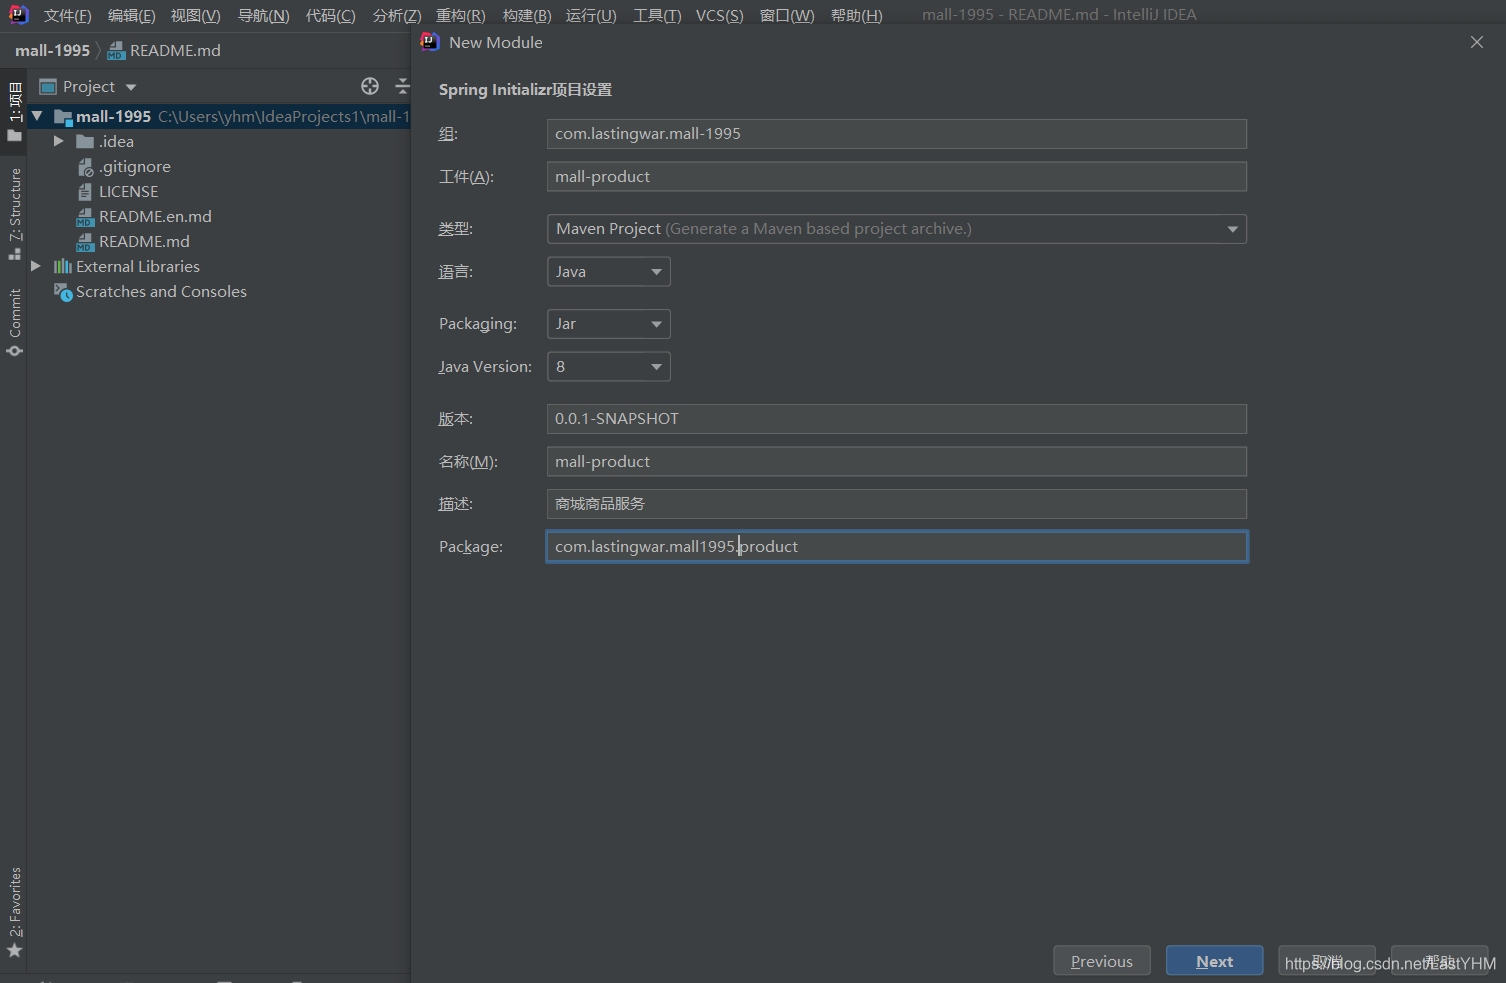This screenshot has width=1506, height=983.
Task: Click mall-1995 breadcrumb
Action: click(52, 51)
